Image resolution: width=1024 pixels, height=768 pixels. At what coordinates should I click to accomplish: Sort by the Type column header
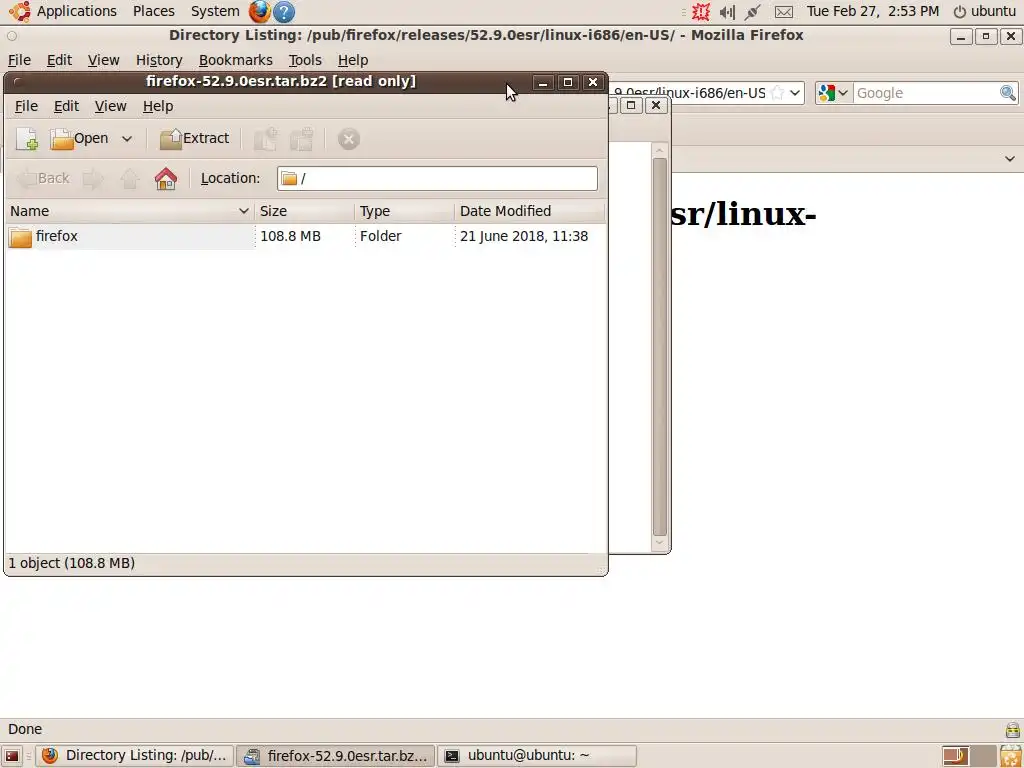click(404, 211)
